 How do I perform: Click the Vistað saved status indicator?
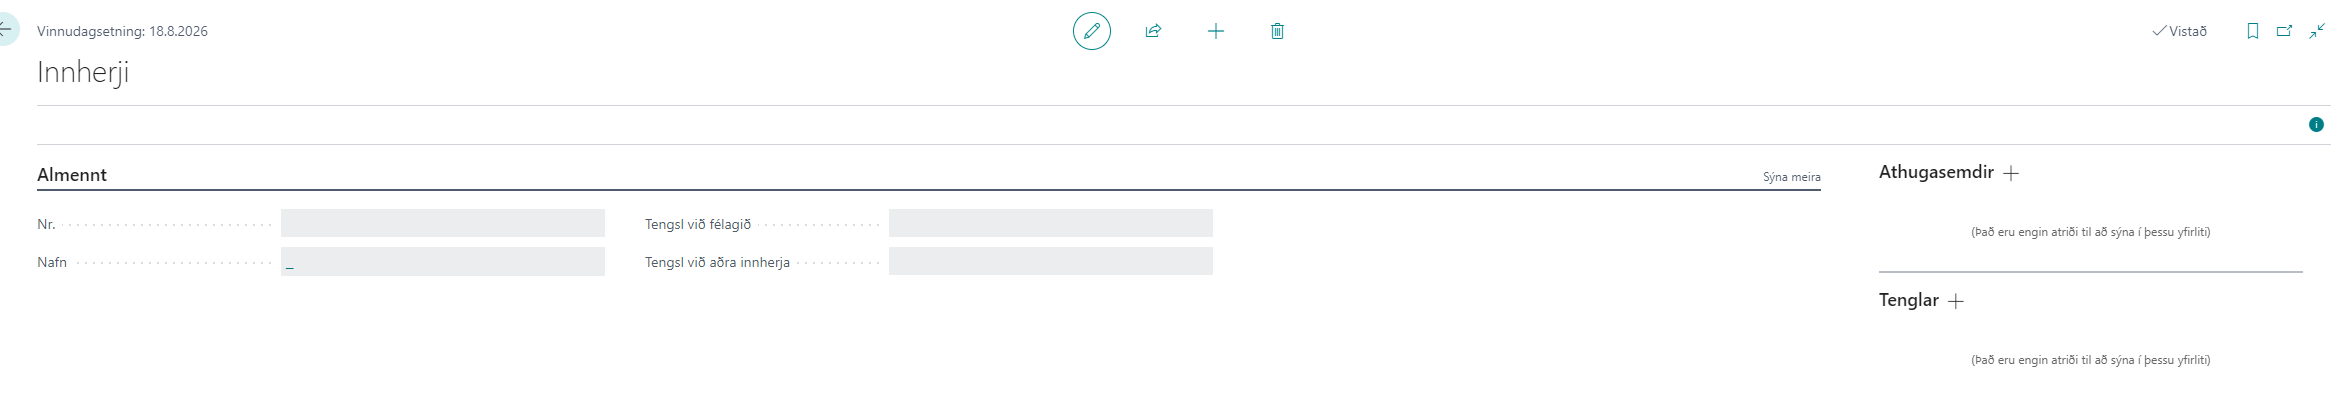point(2179,31)
